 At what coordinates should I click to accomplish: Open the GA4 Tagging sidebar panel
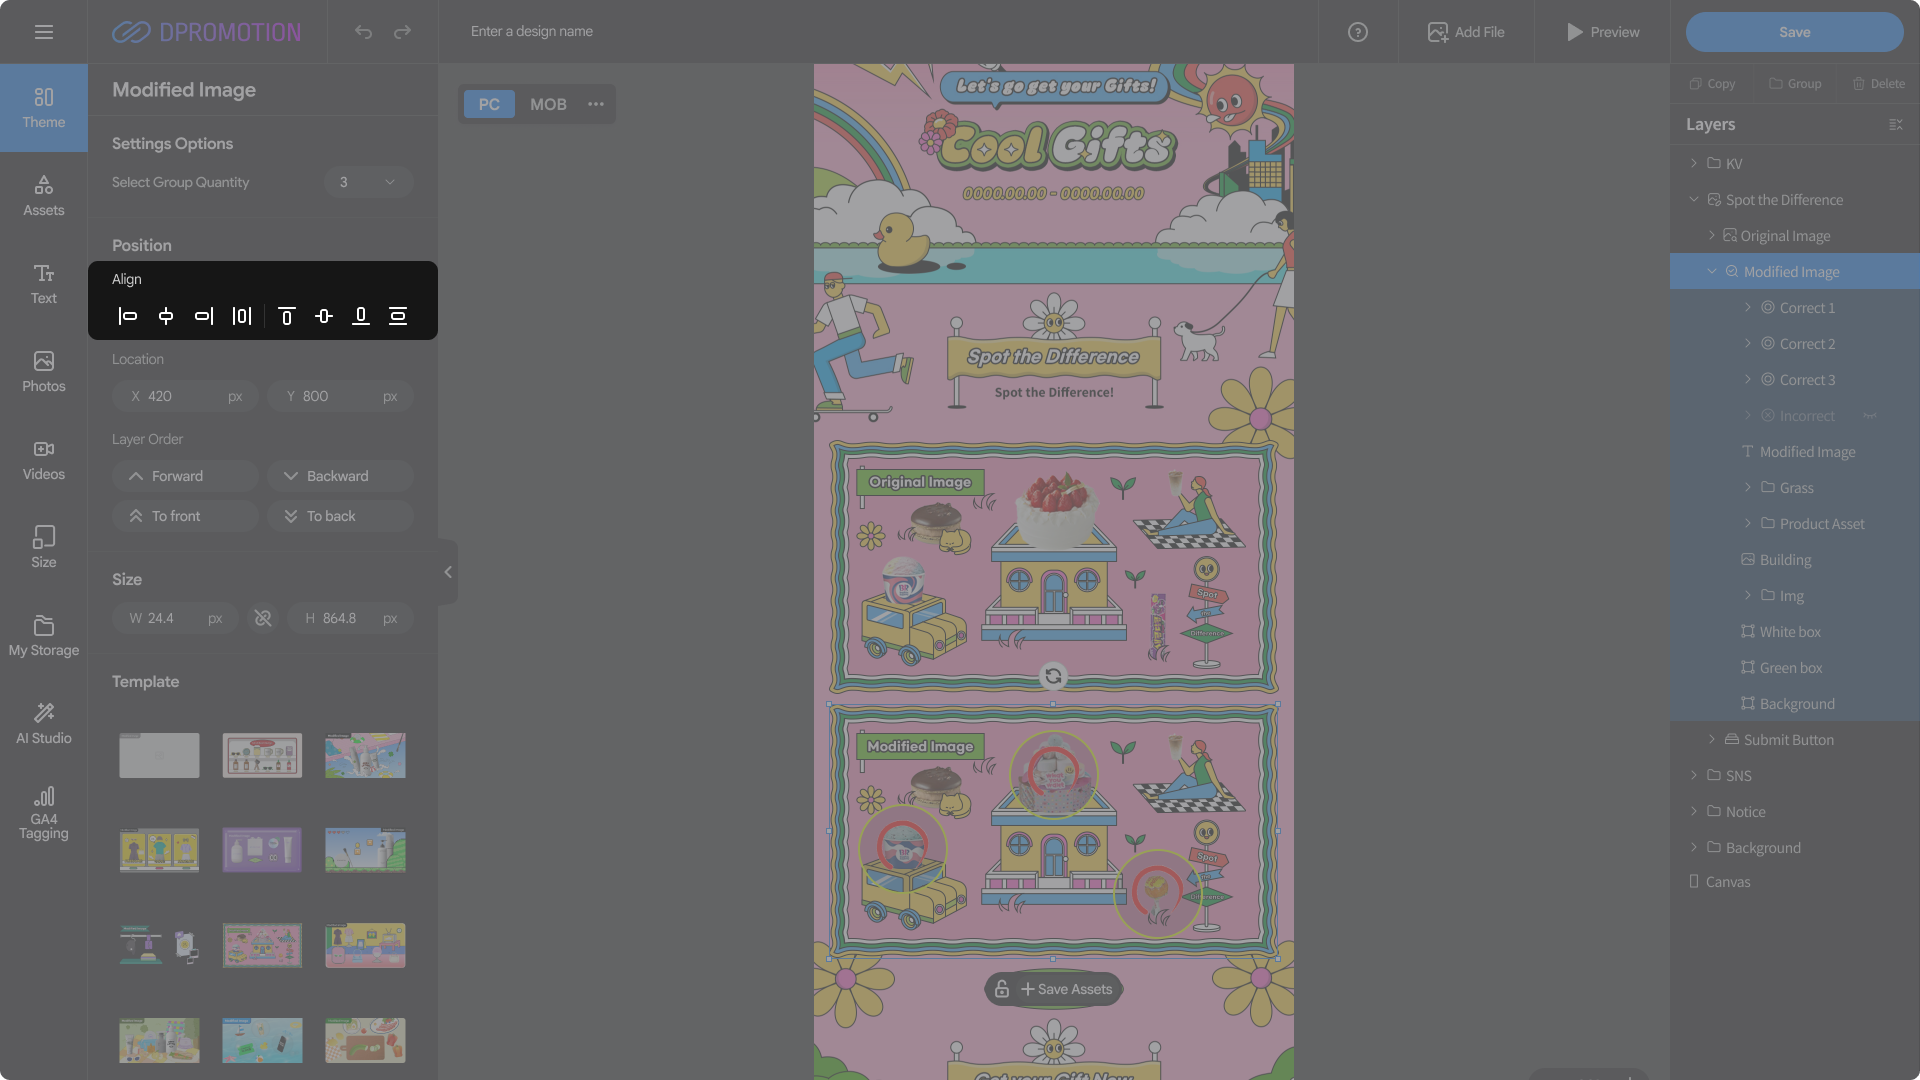click(x=44, y=812)
